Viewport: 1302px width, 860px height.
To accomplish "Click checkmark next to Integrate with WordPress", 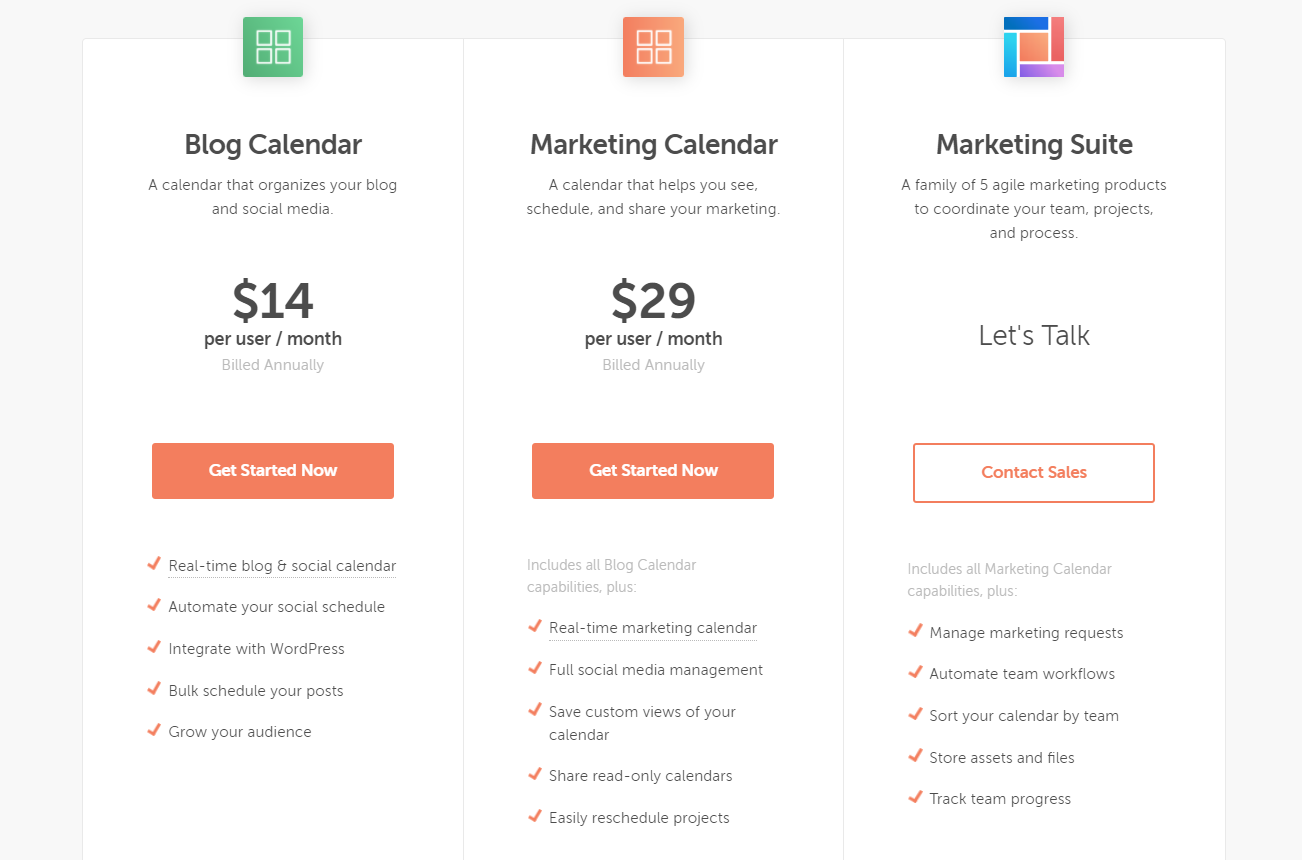I will coord(154,647).
